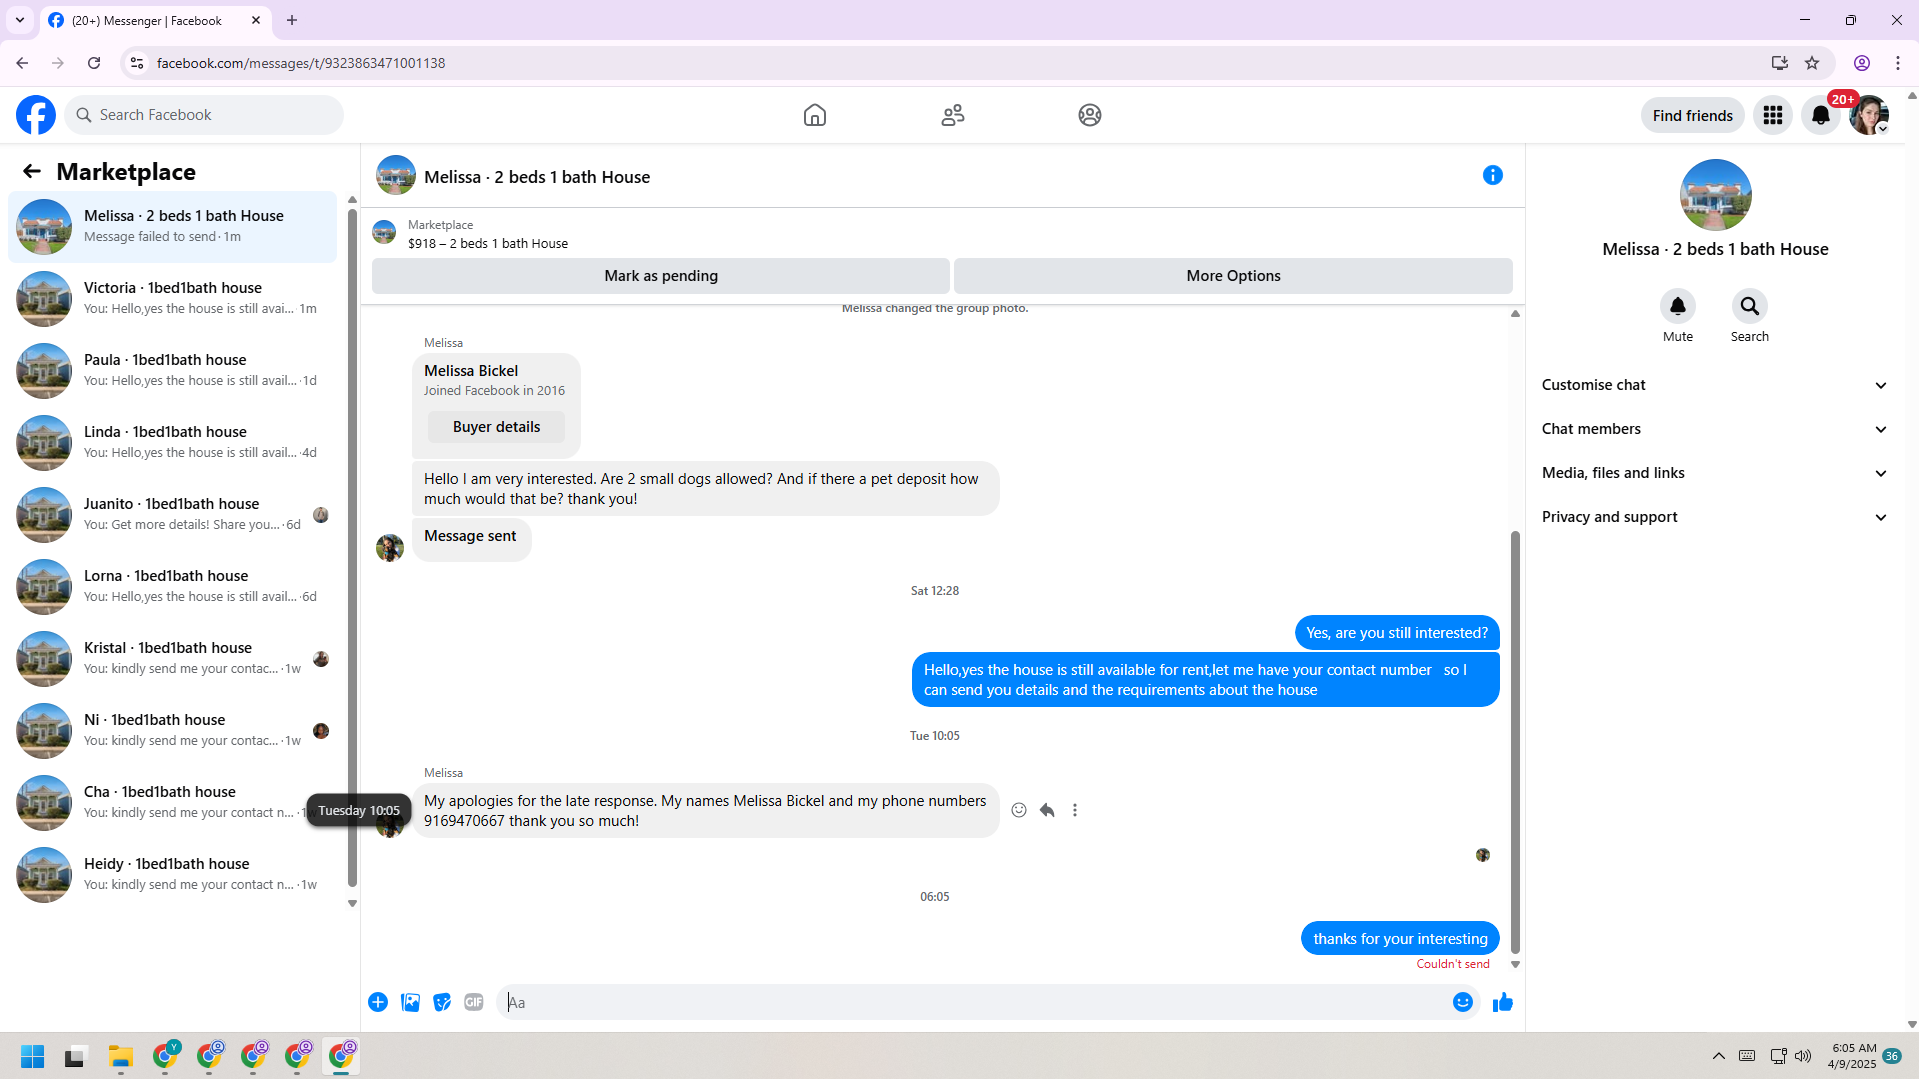Open the Chrome tab search dropdown
Screen dimensions: 1919x1079
click(20, 20)
